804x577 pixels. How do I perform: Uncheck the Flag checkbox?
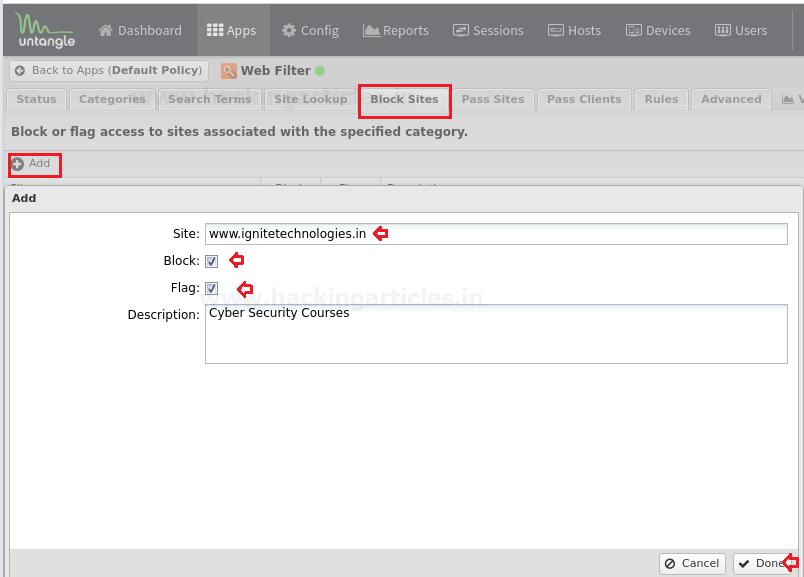click(x=212, y=288)
